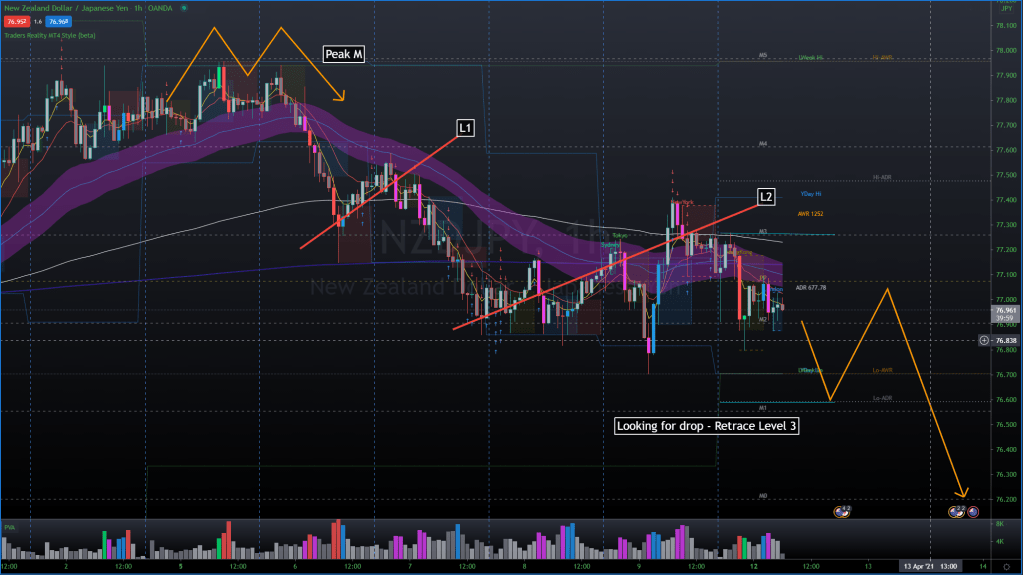This screenshot has height=575, width=1023.
Task: Select the Peak M text label
Action: [342, 54]
